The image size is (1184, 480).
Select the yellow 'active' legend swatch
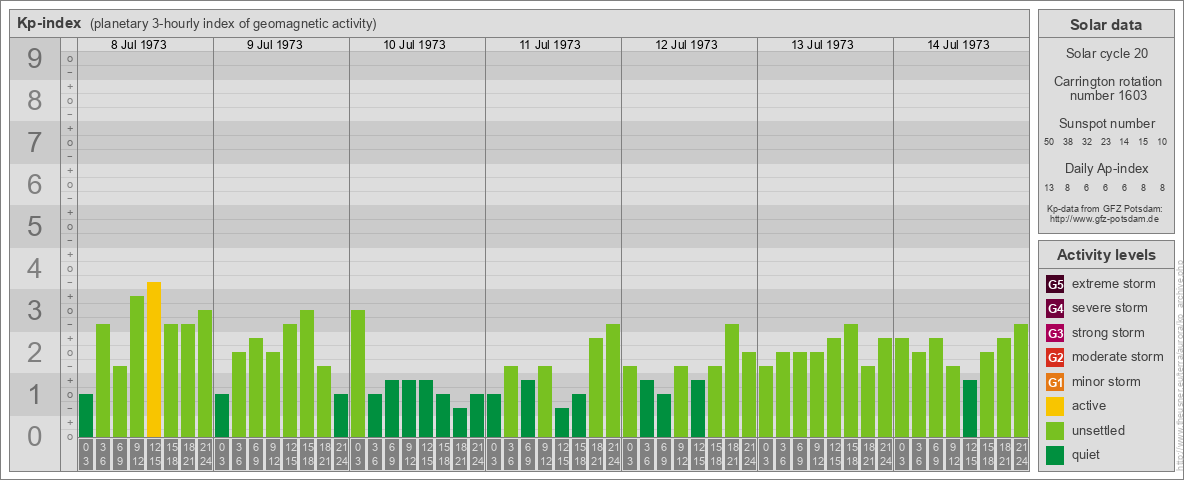(1055, 406)
